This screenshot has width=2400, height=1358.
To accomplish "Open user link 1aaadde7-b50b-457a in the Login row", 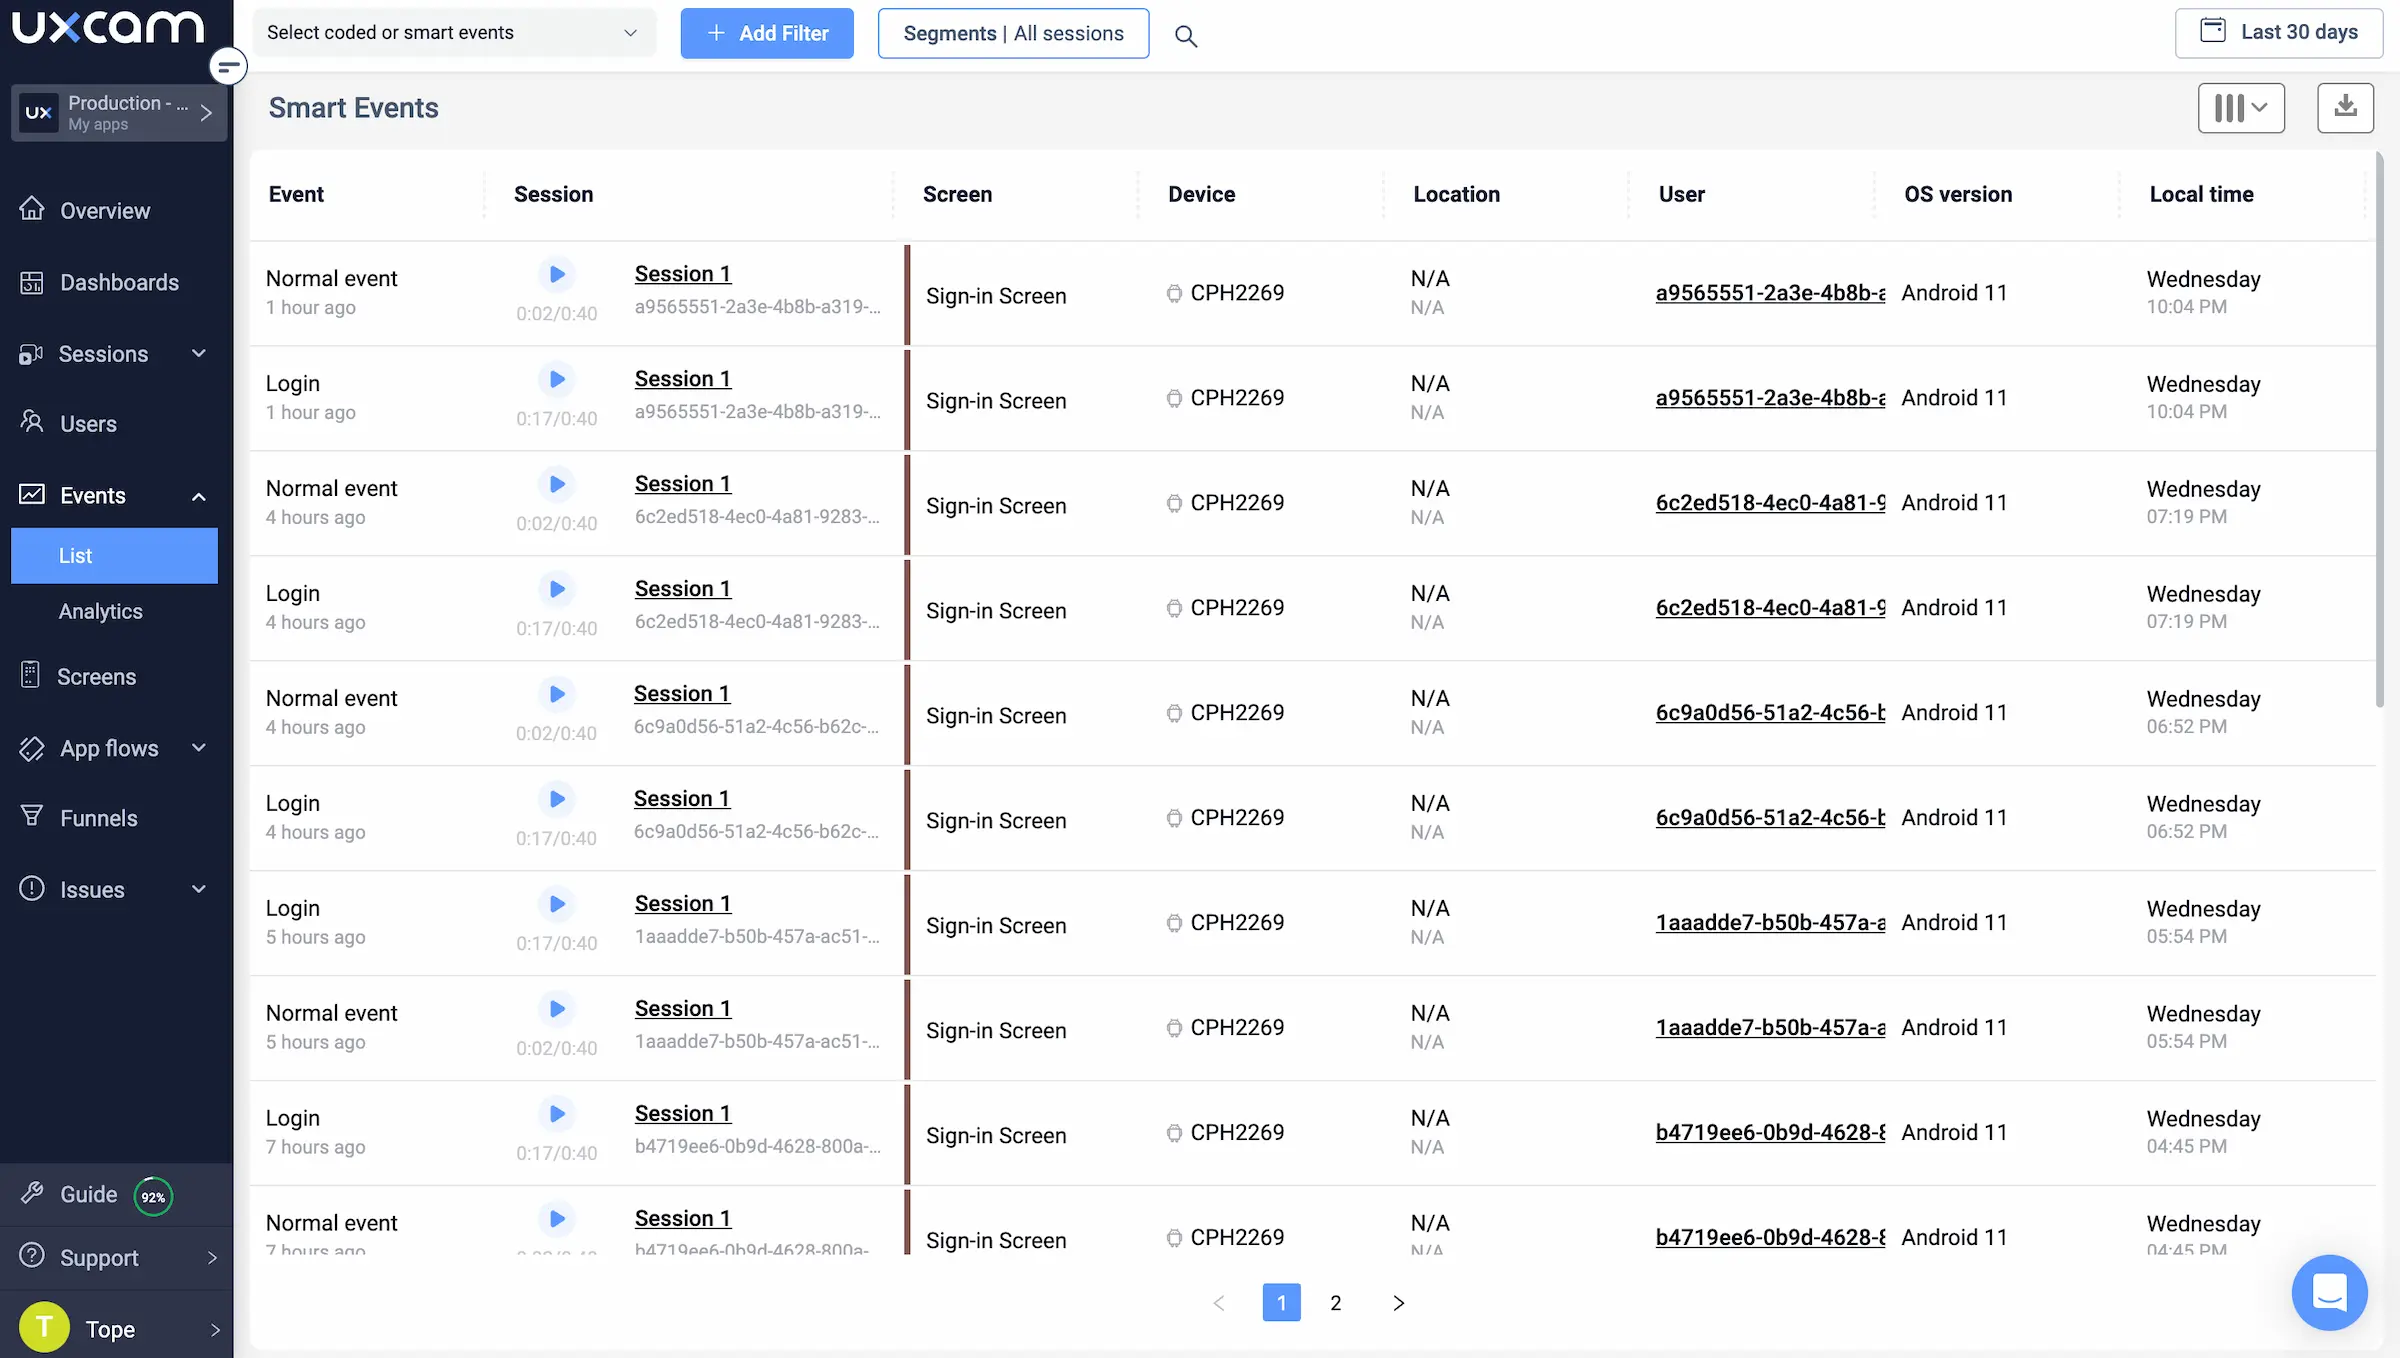I will (1769, 921).
